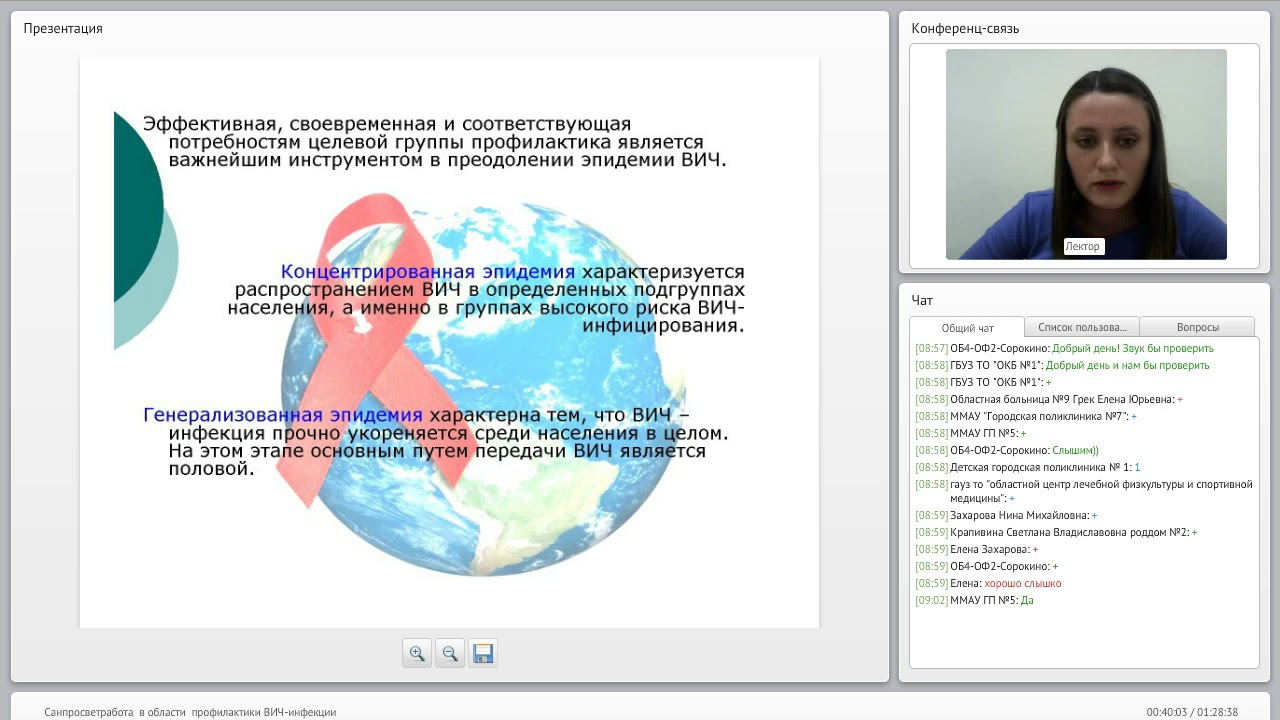
Task: Switch to the Общий чат tab
Action: pyautogui.click(x=967, y=327)
